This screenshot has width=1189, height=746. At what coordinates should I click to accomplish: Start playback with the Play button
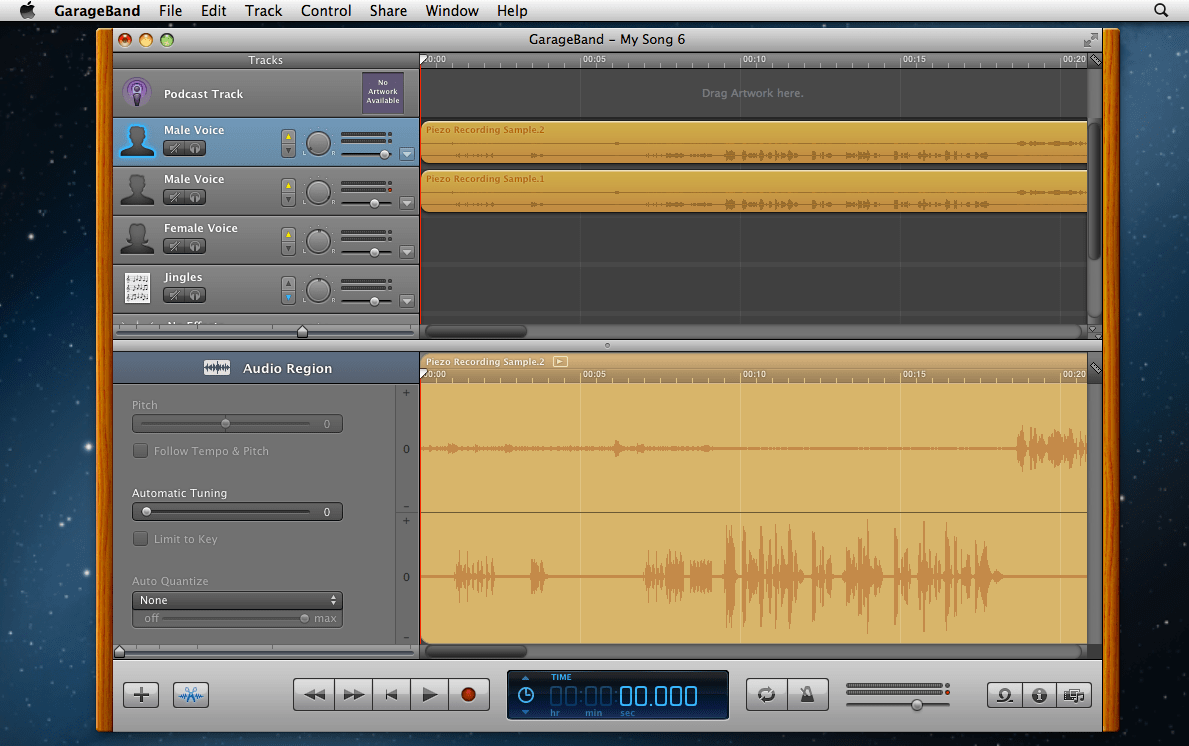[429, 694]
